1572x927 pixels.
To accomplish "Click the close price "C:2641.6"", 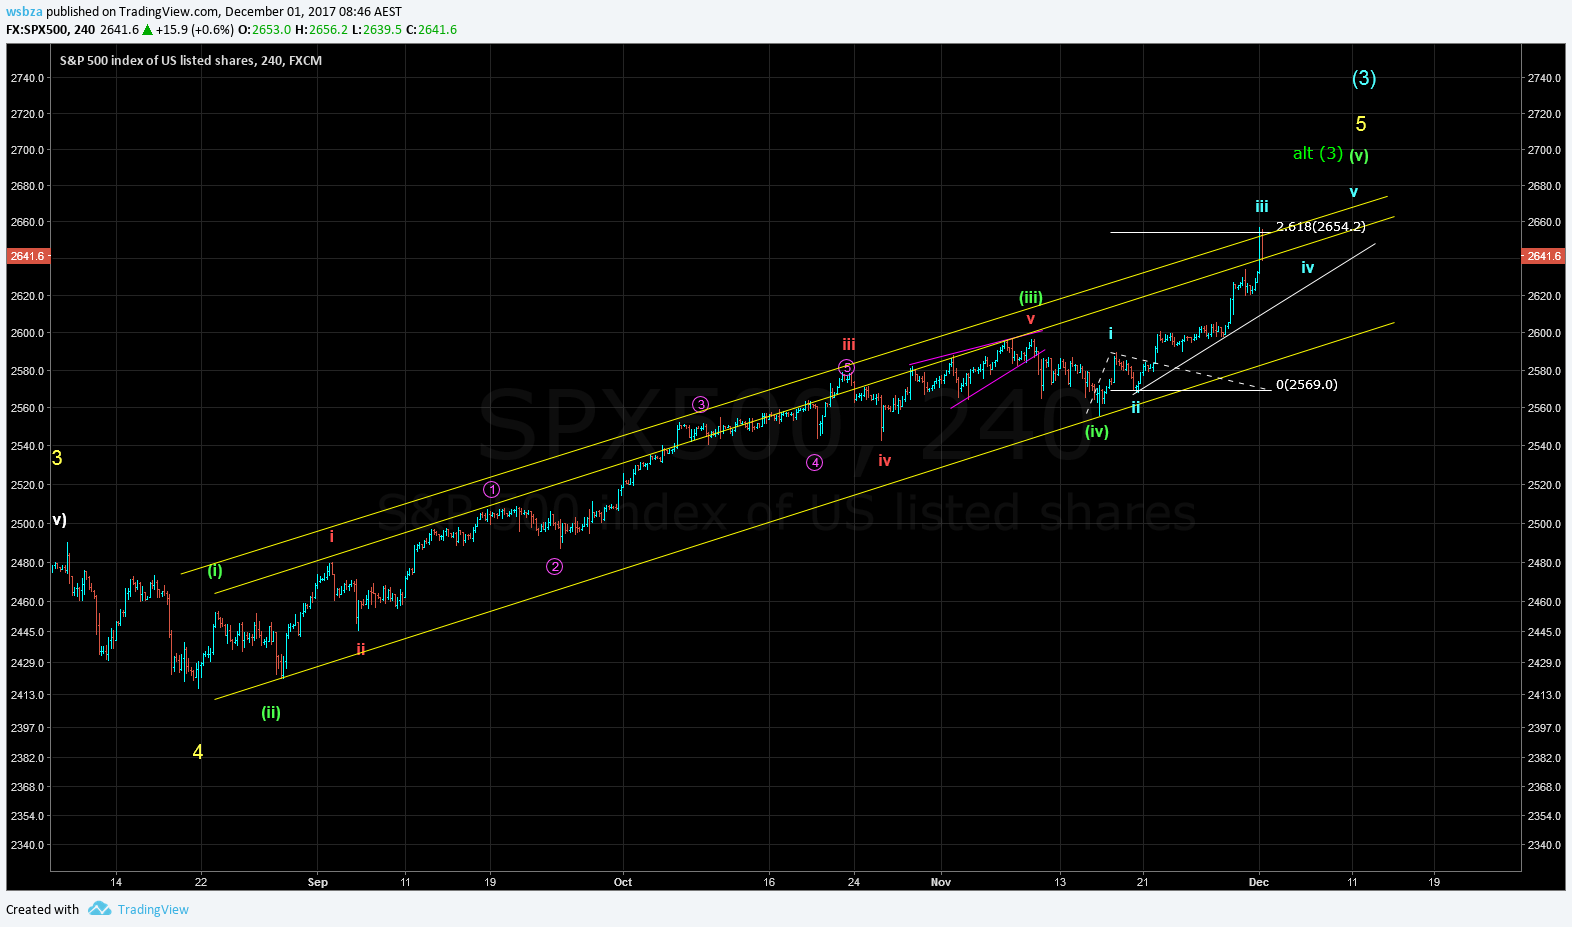I will 432,30.
